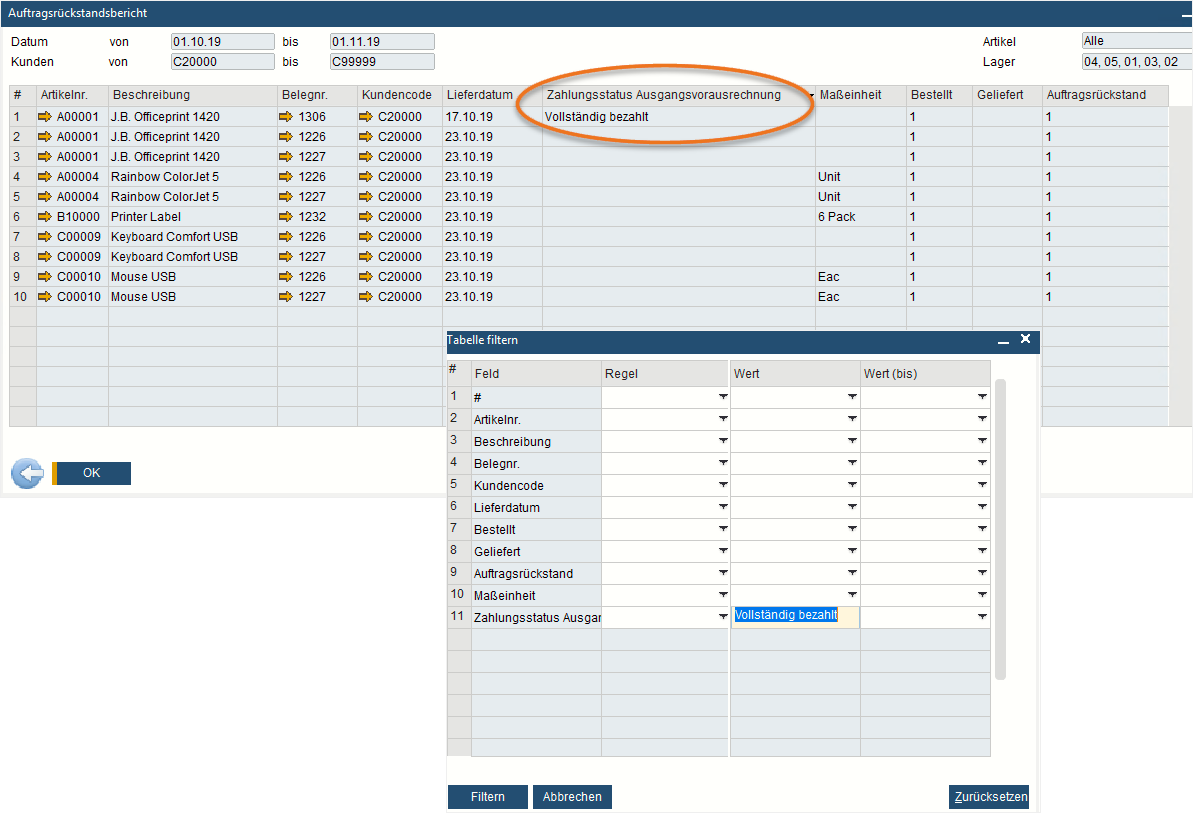Click the Abbrechen button
This screenshot has width=1193, height=813.
pos(572,796)
